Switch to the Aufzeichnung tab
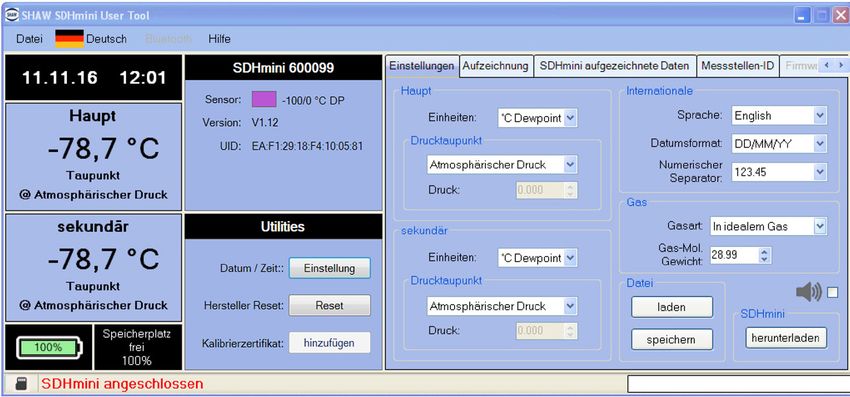The image size is (850, 397). 495,66
